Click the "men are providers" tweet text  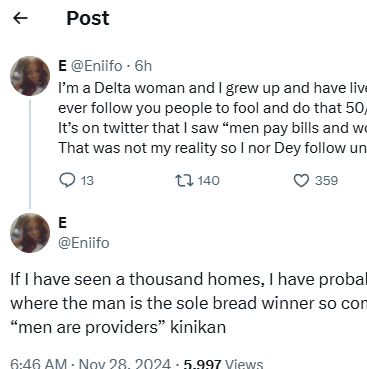189,303
